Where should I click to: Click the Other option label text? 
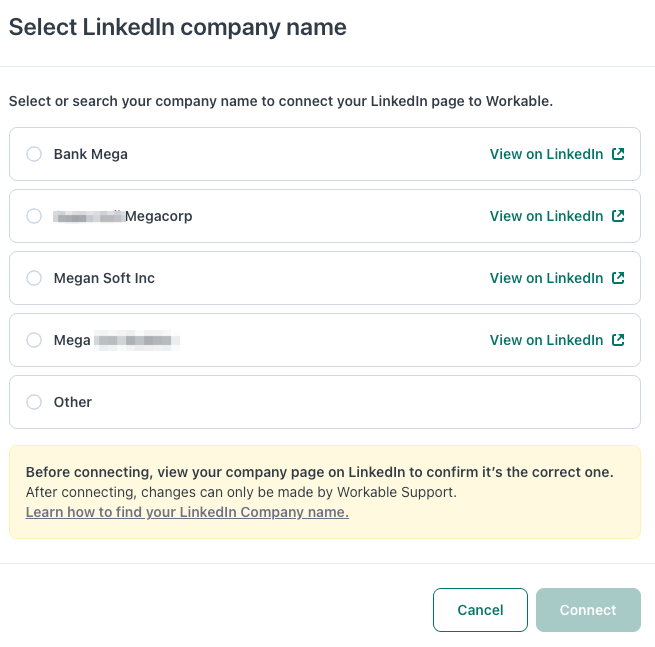pyautogui.click(x=73, y=402)
